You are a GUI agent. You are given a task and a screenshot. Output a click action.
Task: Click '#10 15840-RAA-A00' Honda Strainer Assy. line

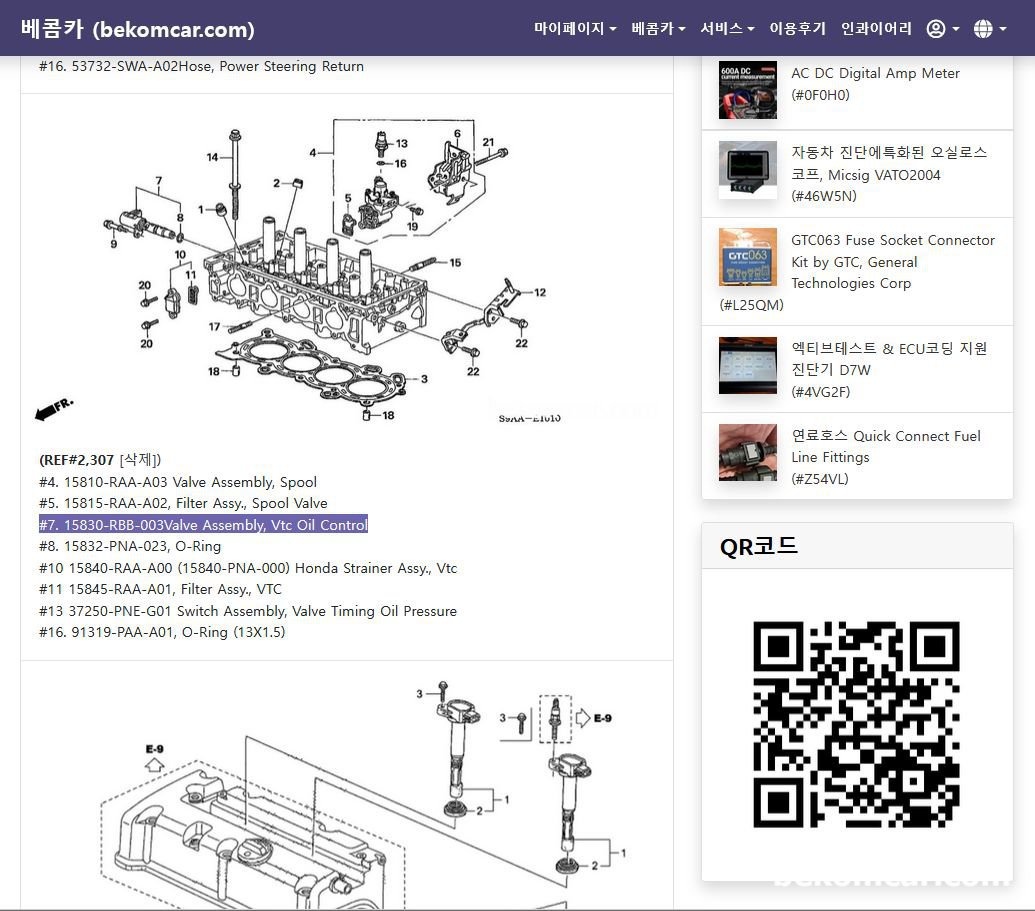point(248,568)
